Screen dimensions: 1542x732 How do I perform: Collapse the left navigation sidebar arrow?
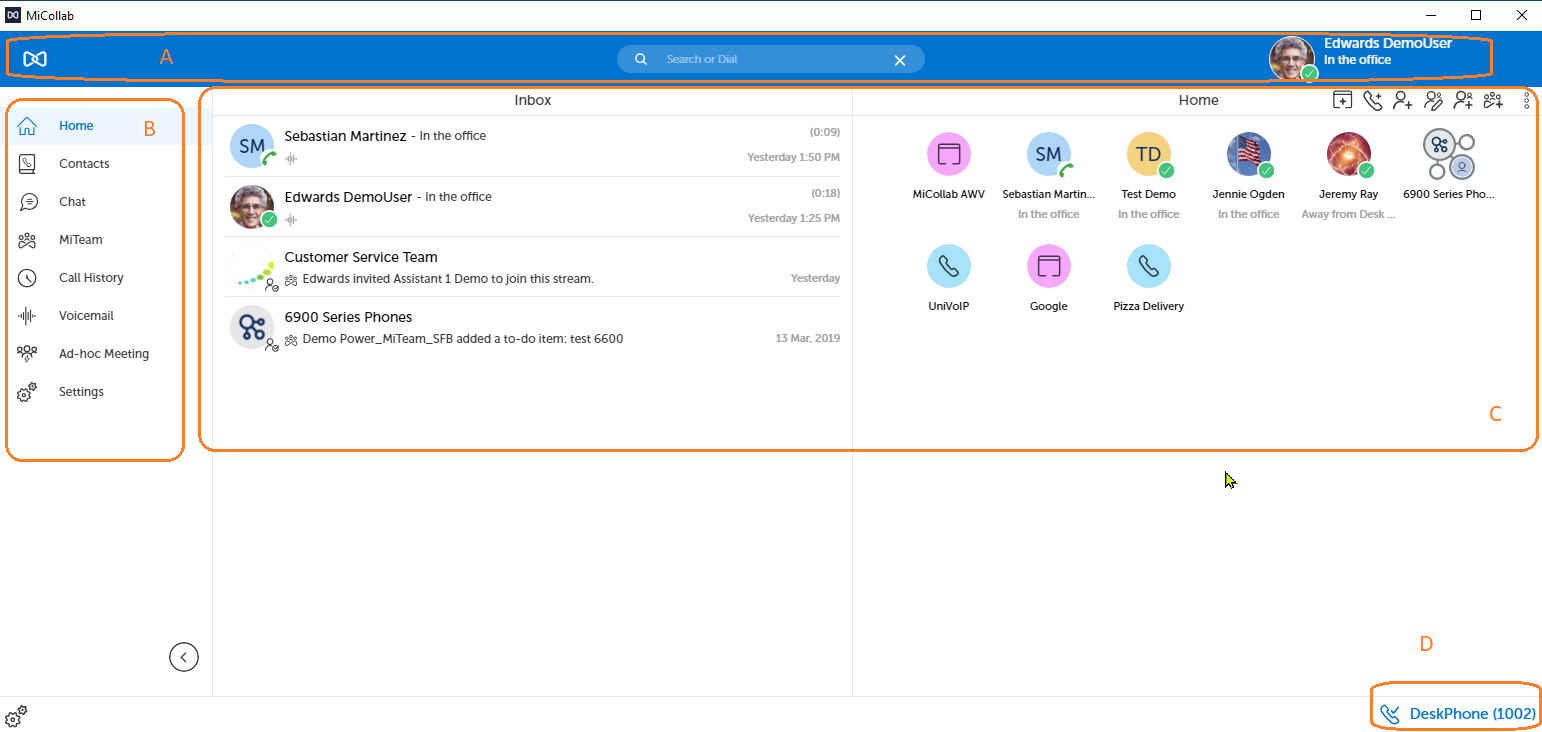(184, 657)
